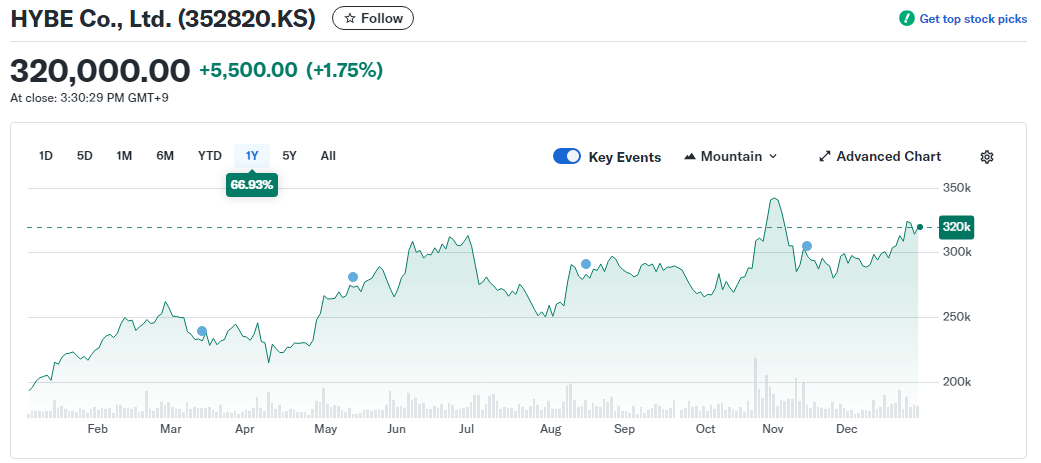Select the 5D time range tab
The image size is (1041, 463).
coord(85,156)
